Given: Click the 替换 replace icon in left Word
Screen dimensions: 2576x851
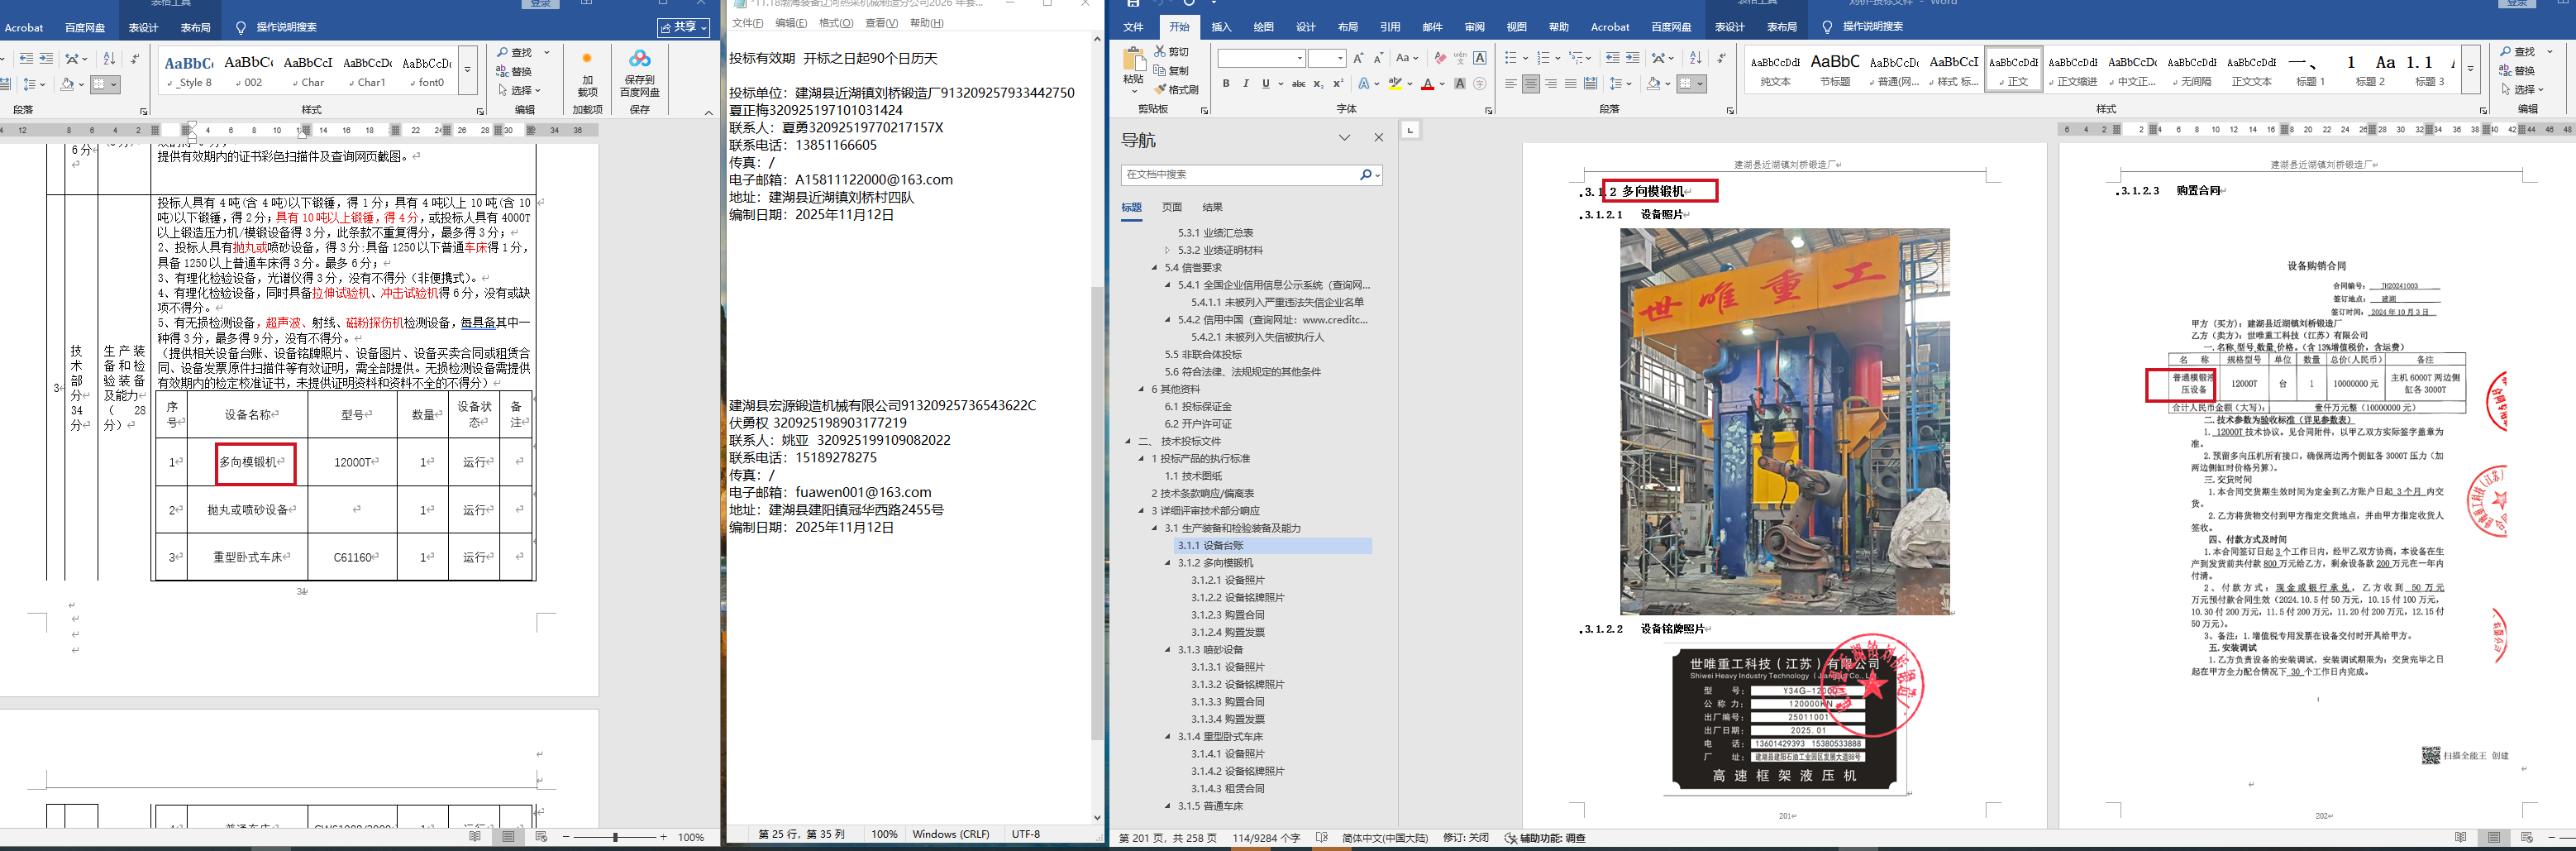Looking at the screenshot, I should coord(503,71).
